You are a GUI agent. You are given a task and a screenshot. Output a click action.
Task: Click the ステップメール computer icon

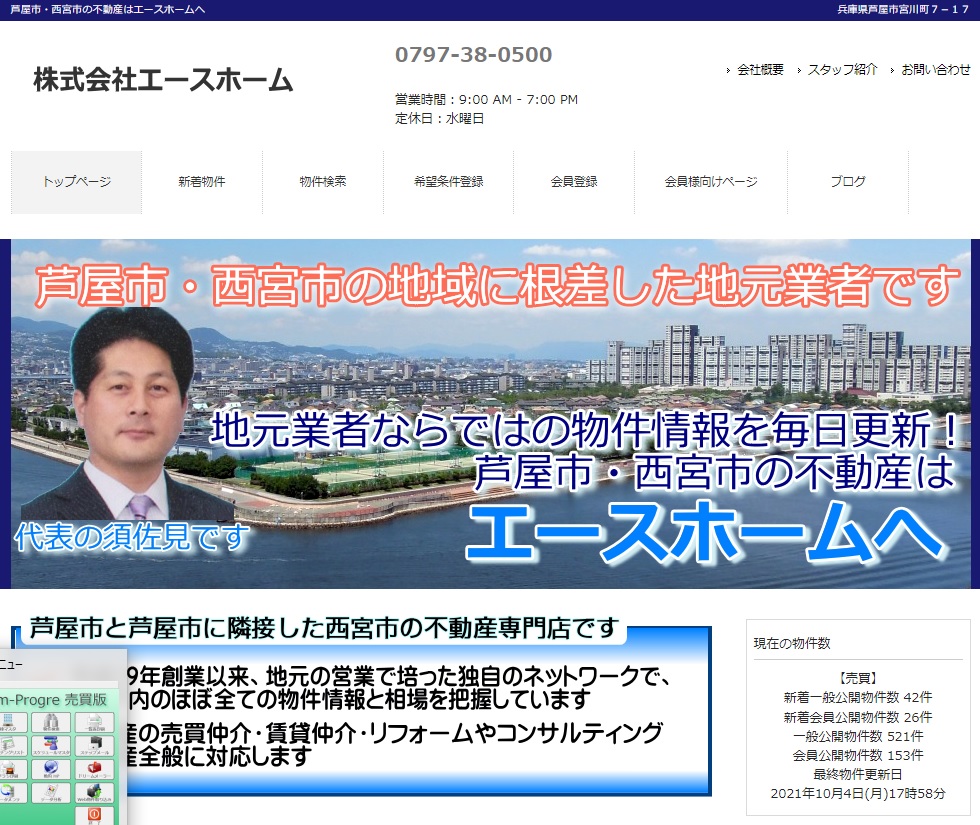tap(94, 746)
